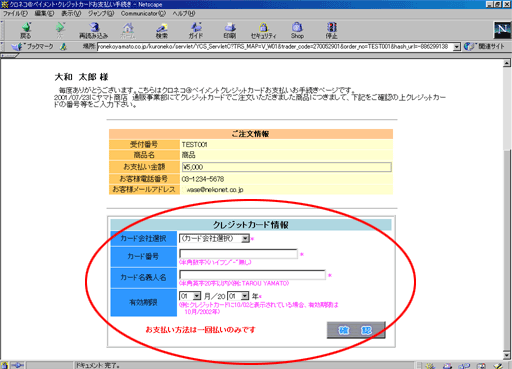Image resolution: width=512 pixels, height=369 pixels.
Task: Click the カード名義人名 cardholder name field
Action: tap(252, 275)
